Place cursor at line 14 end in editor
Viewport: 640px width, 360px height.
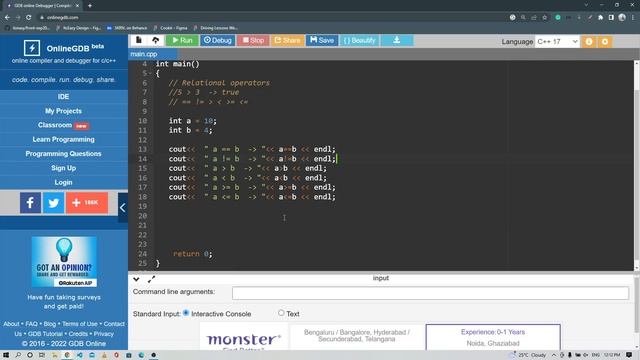tap(336, 159)
